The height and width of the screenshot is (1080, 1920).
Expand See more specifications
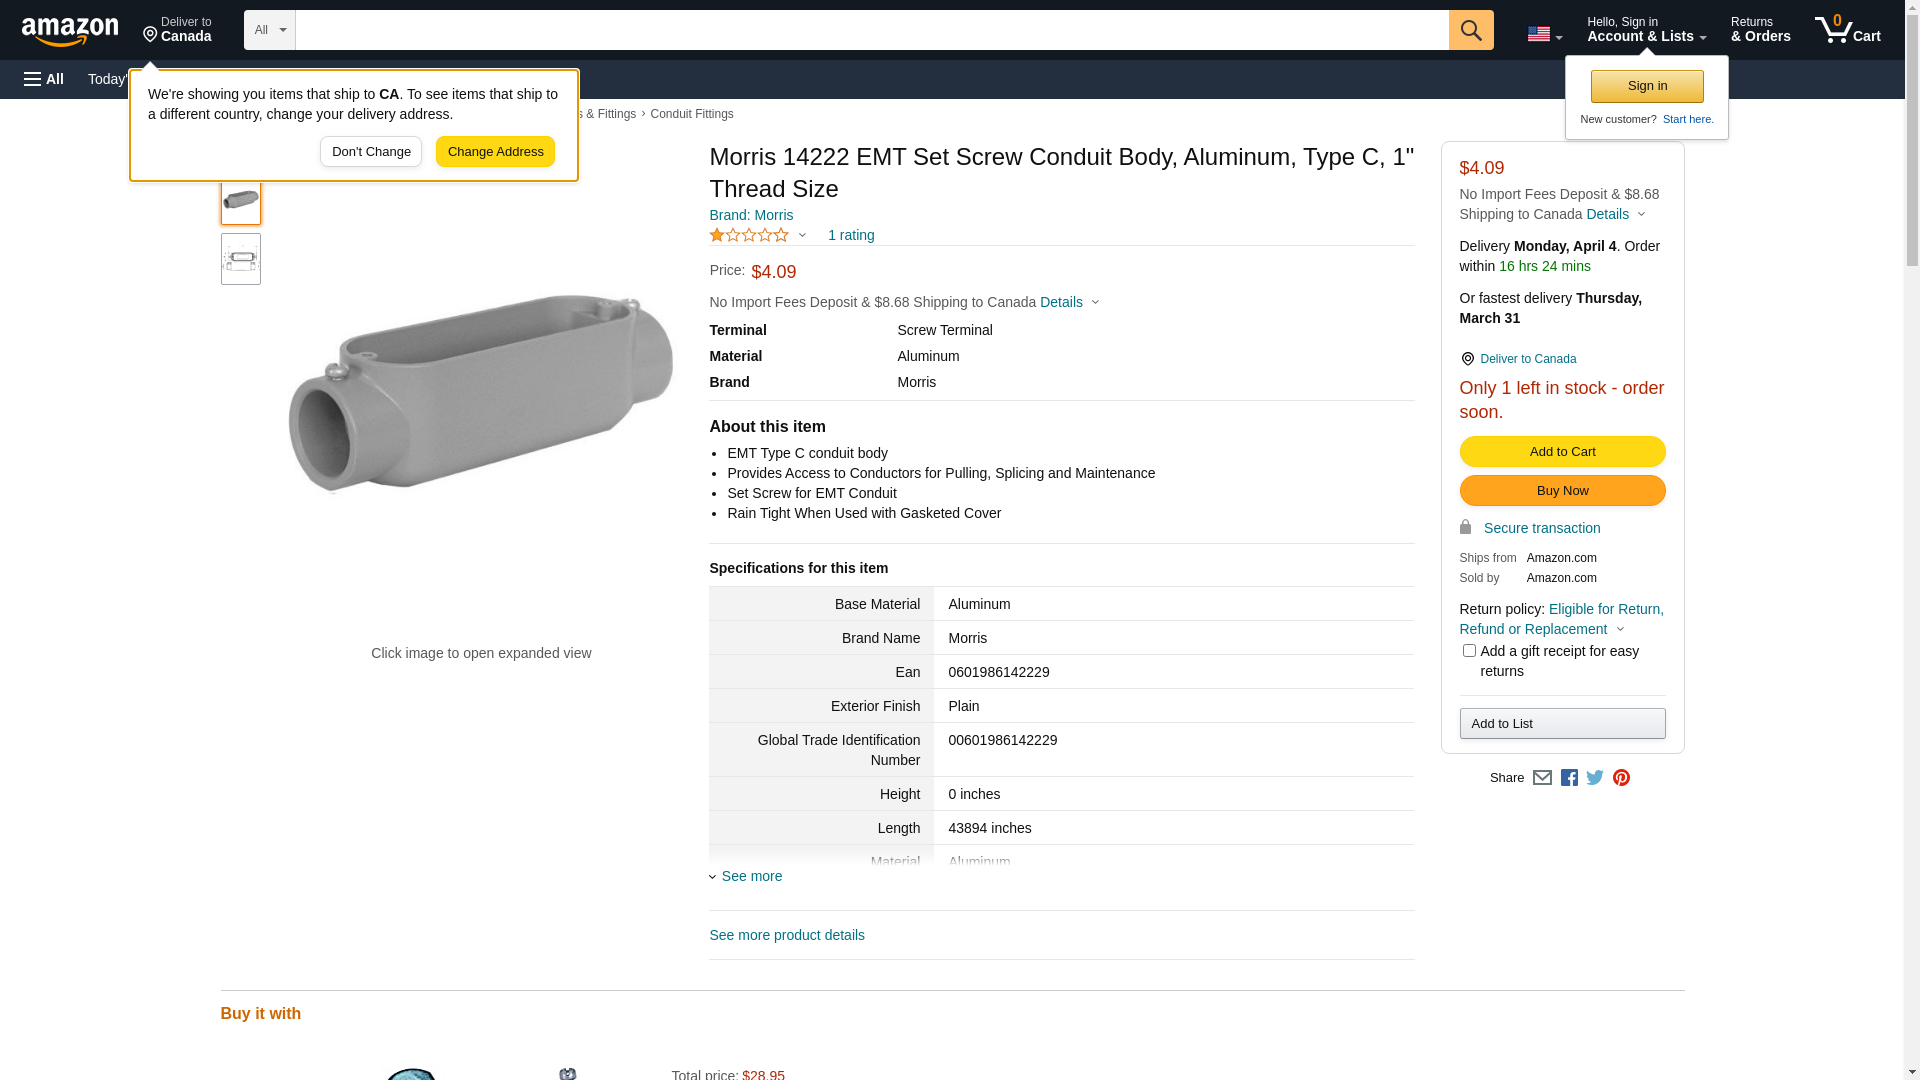tap(751, 876)
